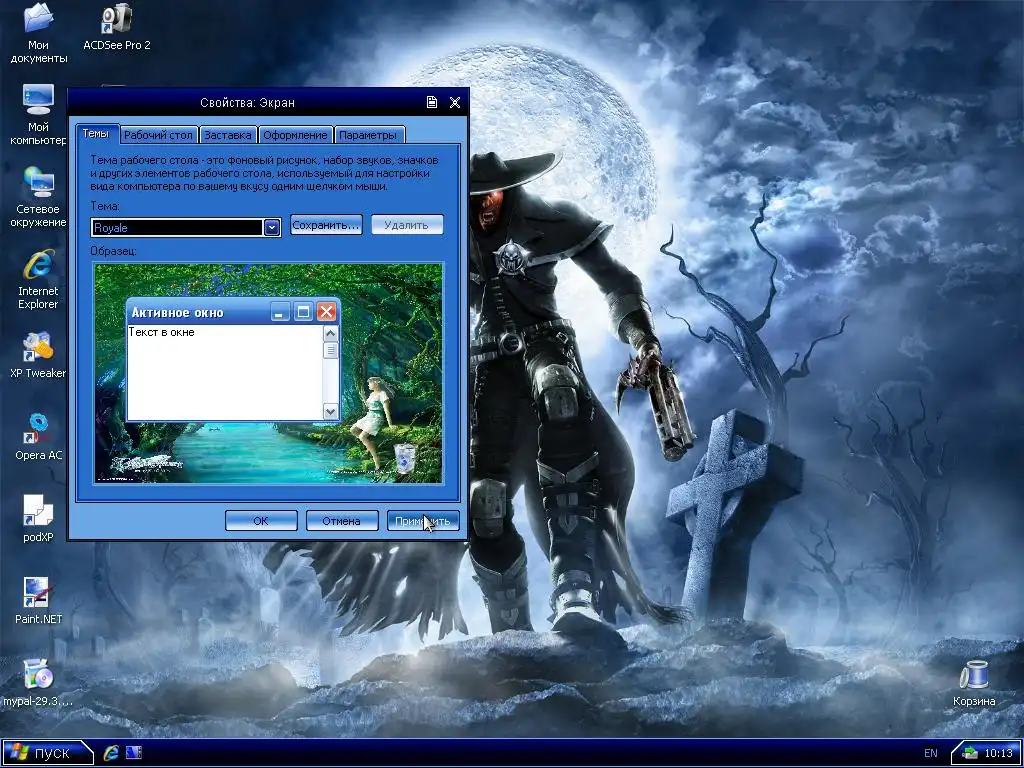Expand the Тема dropdown arrow
The image size is (1024, 768).
pyautogui.click(x=272, y=227)
